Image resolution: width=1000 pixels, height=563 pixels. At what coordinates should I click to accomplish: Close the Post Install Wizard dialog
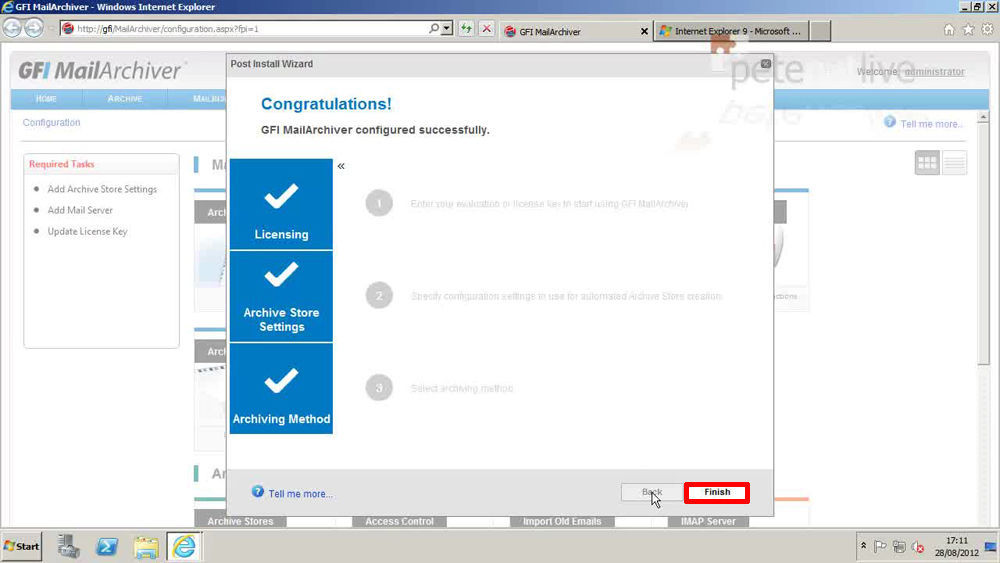pos(766,64)
